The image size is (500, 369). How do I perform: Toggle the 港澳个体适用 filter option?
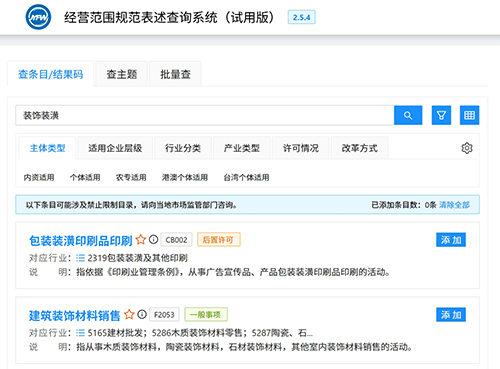pyautogui.click(x=185, y=177)
